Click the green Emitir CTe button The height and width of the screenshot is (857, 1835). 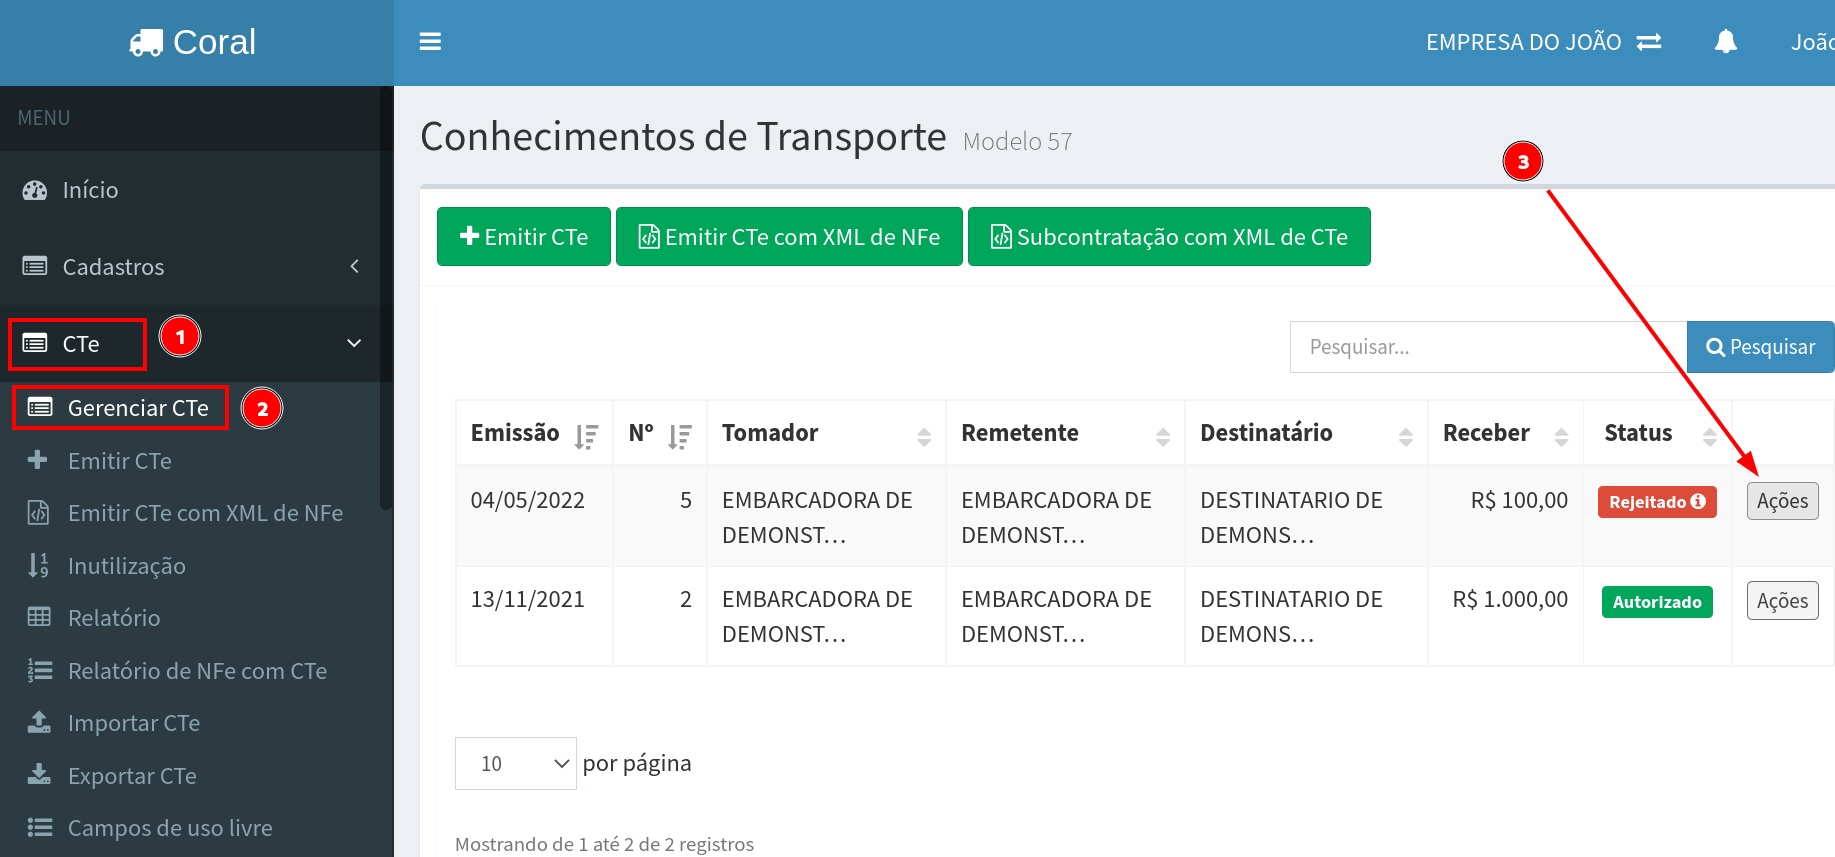point(523,237)
